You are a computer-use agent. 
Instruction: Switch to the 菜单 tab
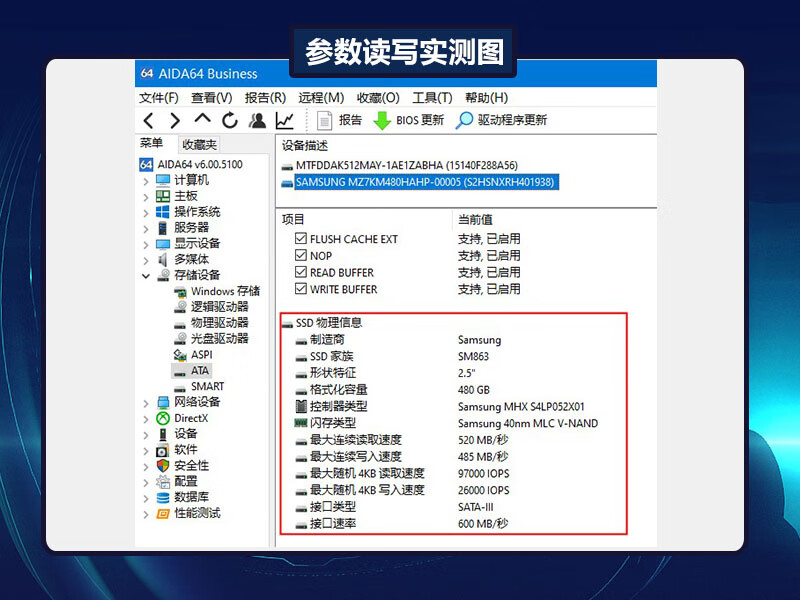click(152, 143)
